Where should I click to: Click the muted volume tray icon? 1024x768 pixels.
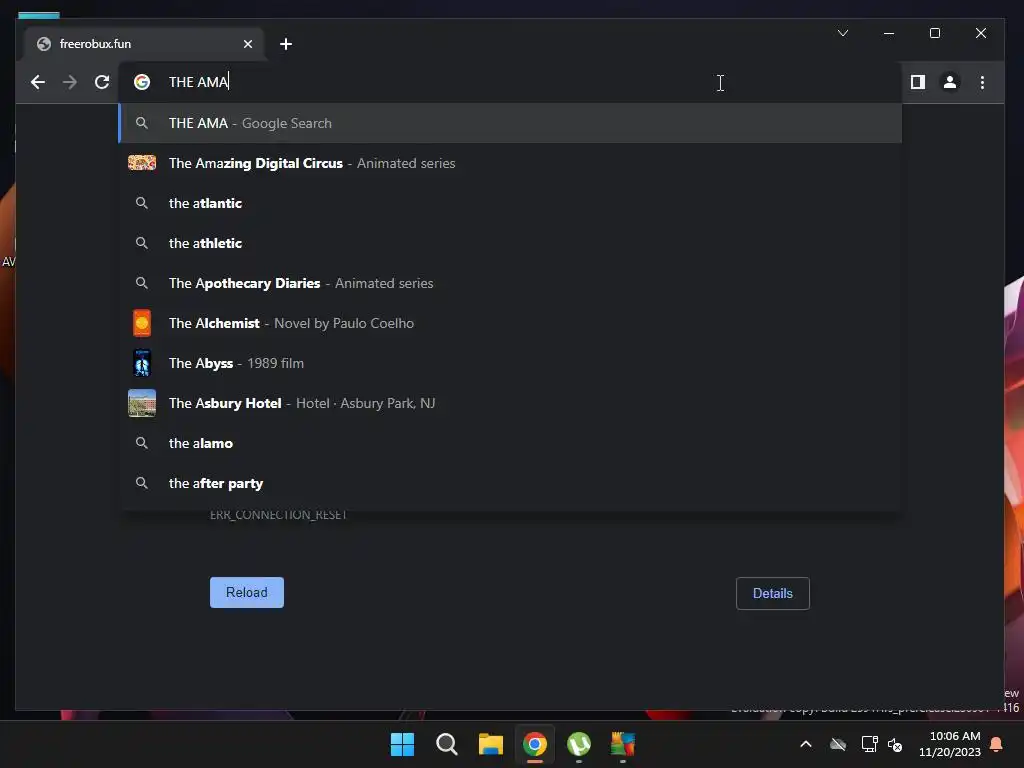[895, 744]
